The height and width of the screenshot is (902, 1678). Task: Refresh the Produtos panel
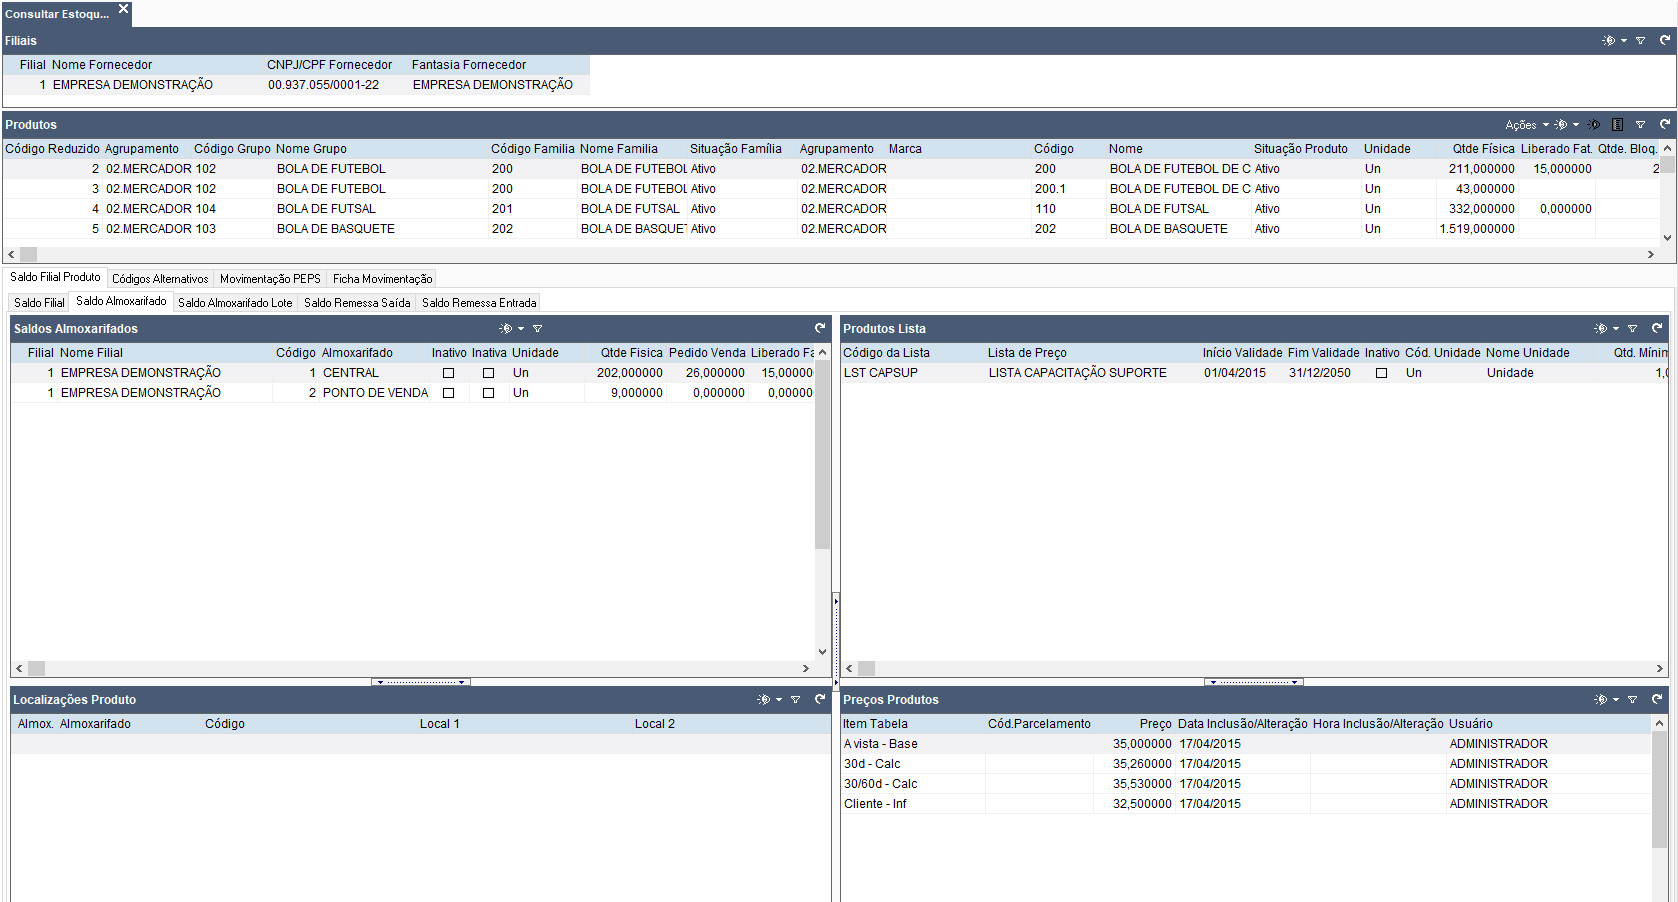click(x=1664, y=124)
